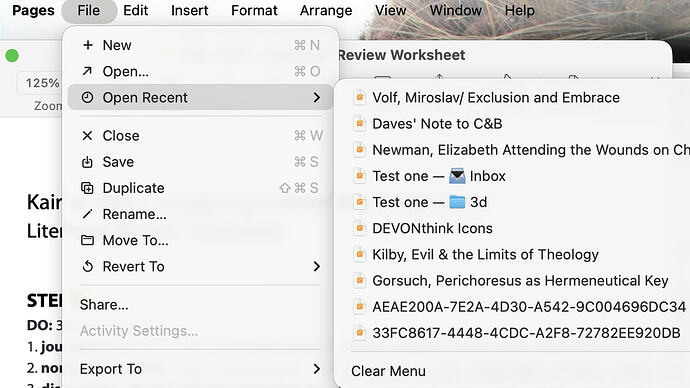Expand the Revert To submenu
This screenshot has width=690, height=388.
click(201, 266)
